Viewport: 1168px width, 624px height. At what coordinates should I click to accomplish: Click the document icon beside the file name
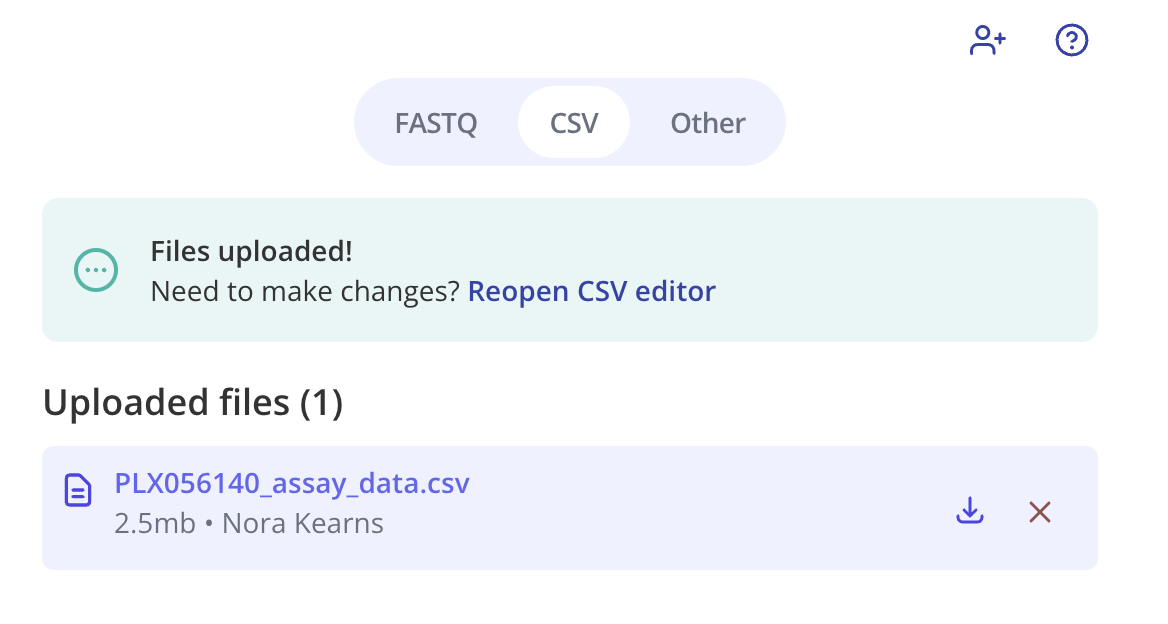[x=78, y=490]
